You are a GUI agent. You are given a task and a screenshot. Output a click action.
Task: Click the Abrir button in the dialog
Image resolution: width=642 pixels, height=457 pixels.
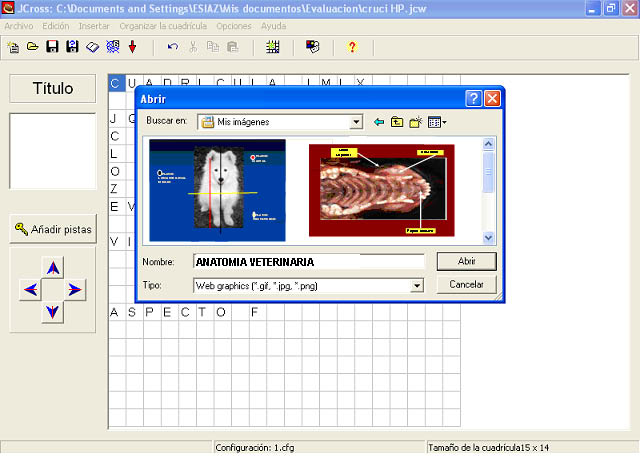point(466,261)
